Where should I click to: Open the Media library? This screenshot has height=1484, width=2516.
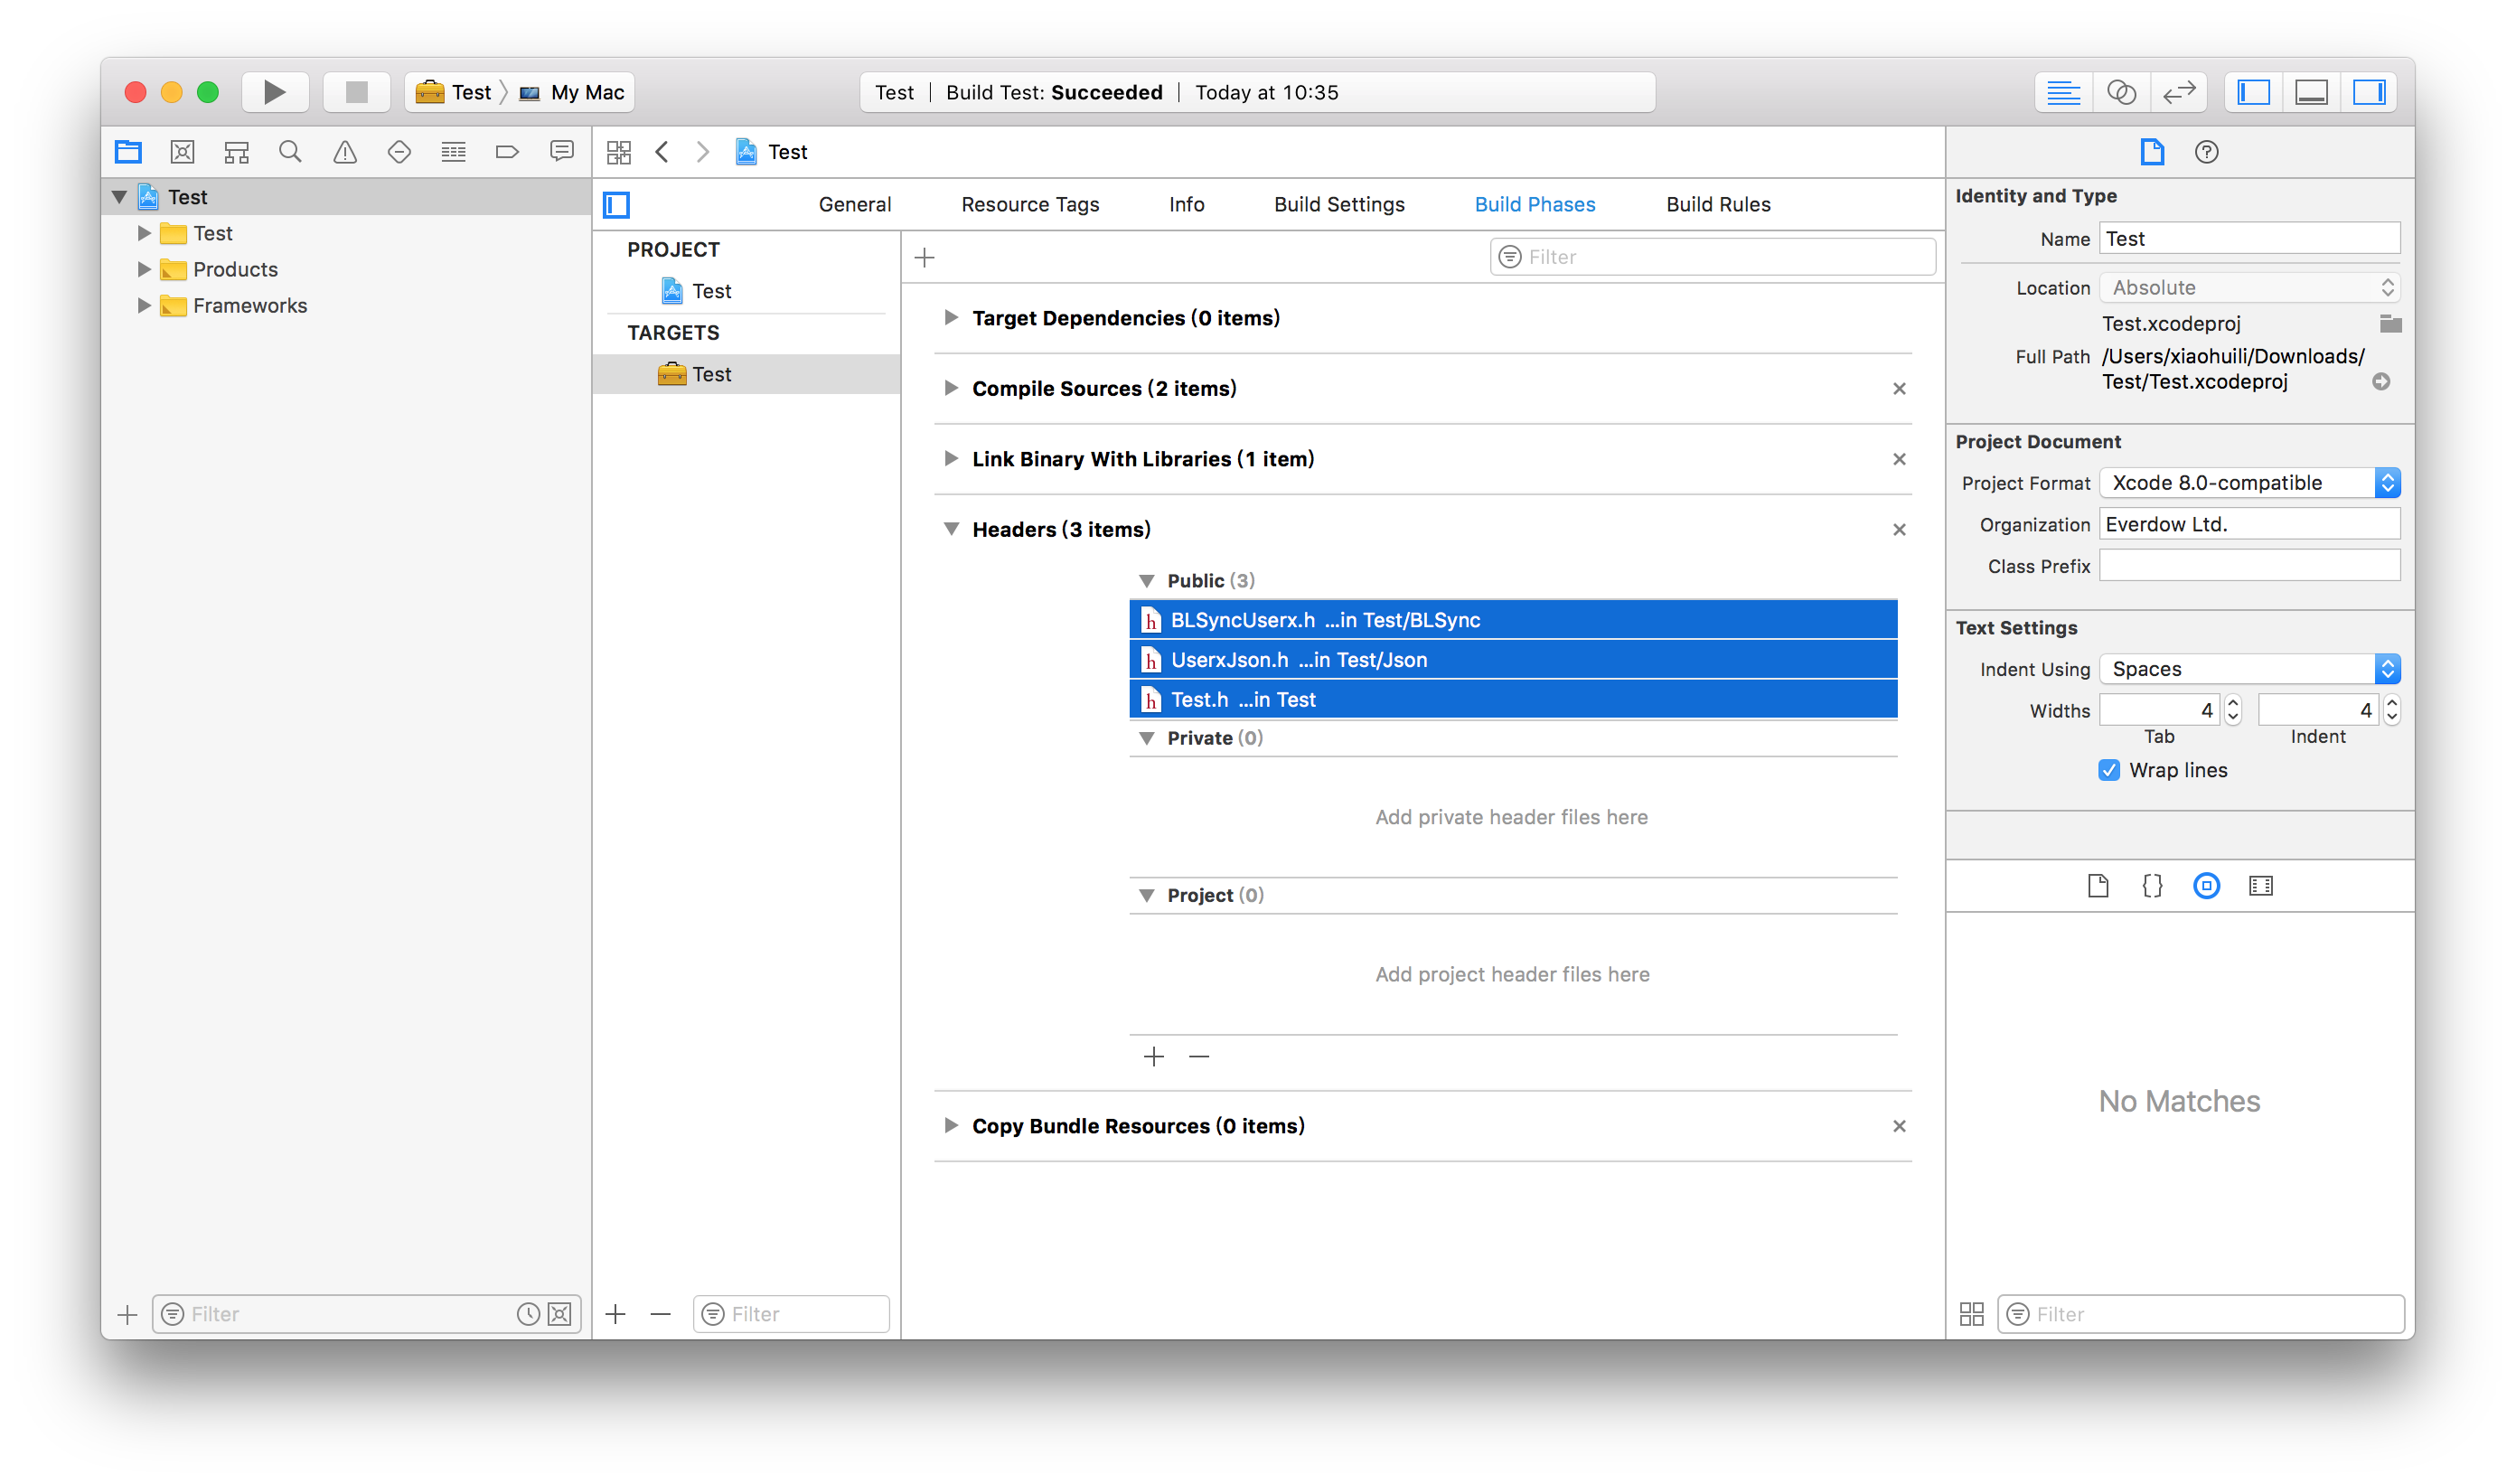point(2261,886)
